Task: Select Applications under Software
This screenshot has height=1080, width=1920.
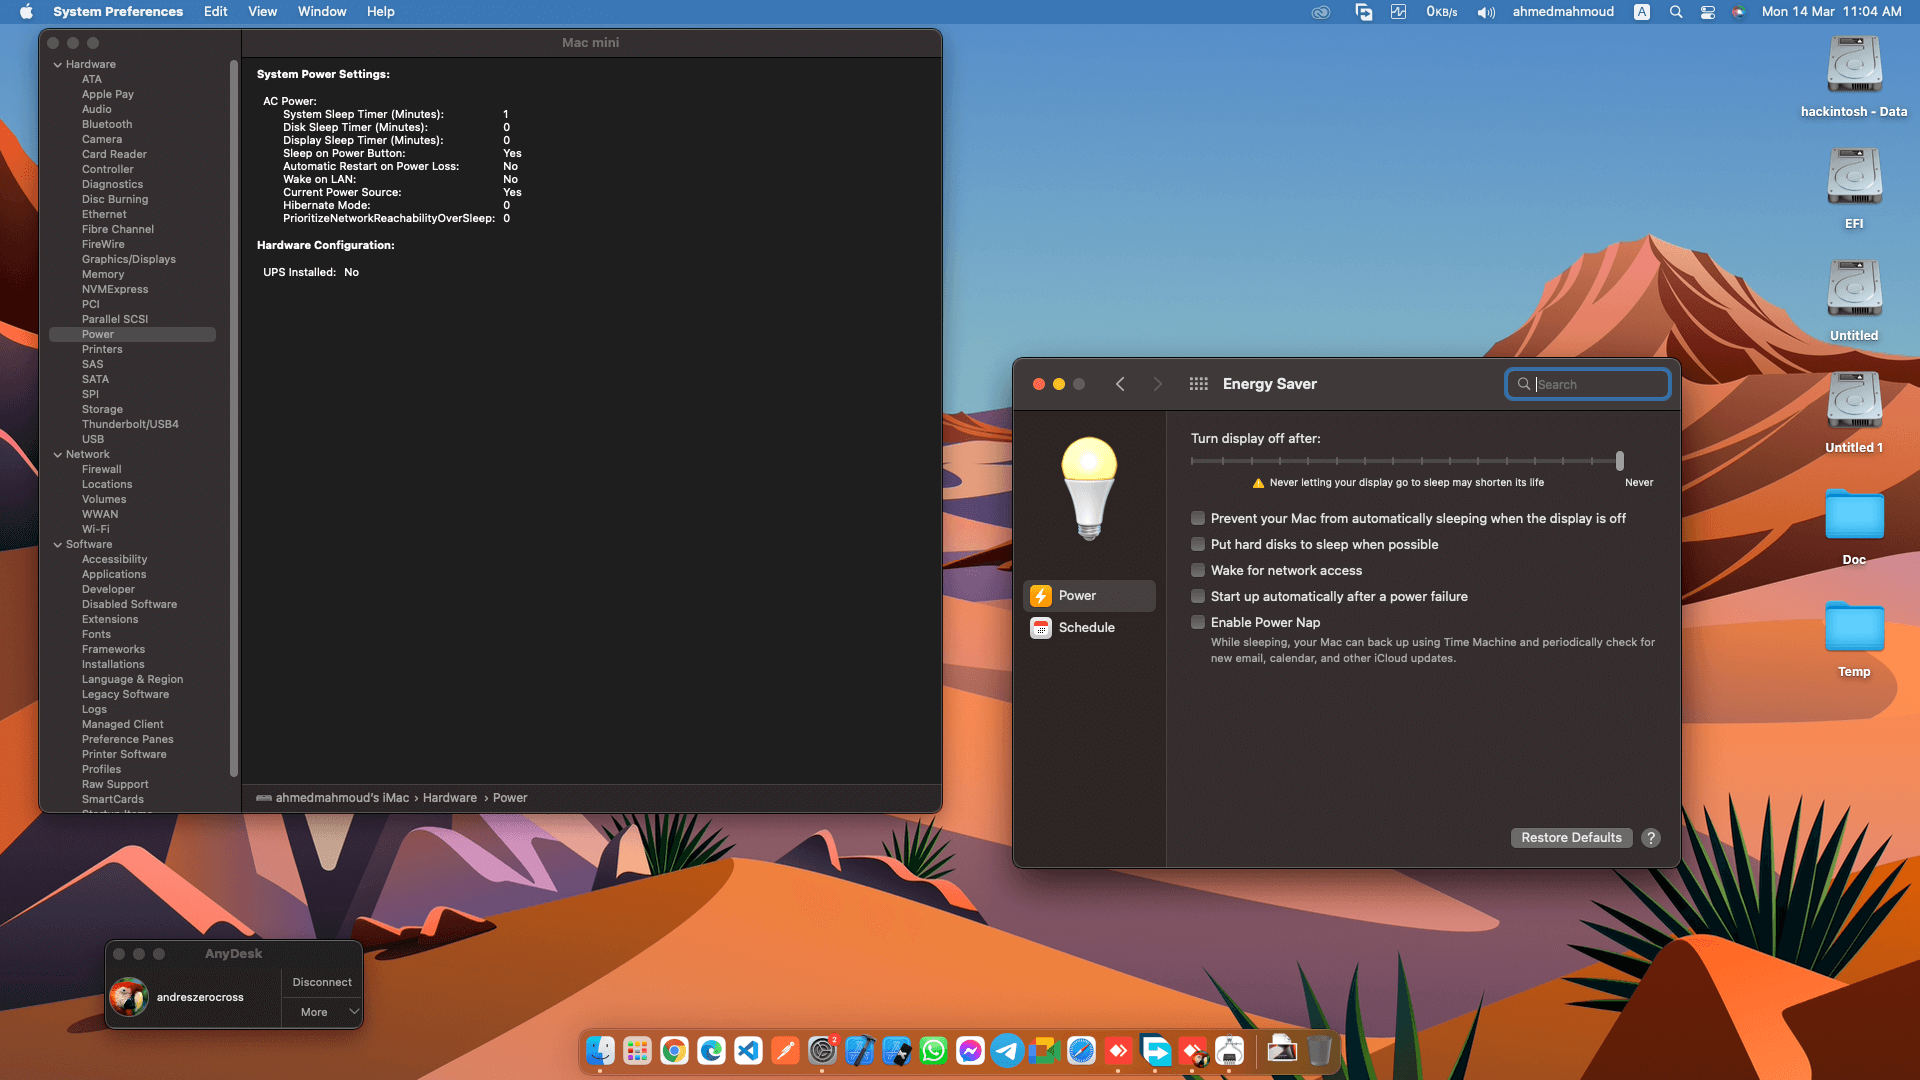Action: [114, 575]
